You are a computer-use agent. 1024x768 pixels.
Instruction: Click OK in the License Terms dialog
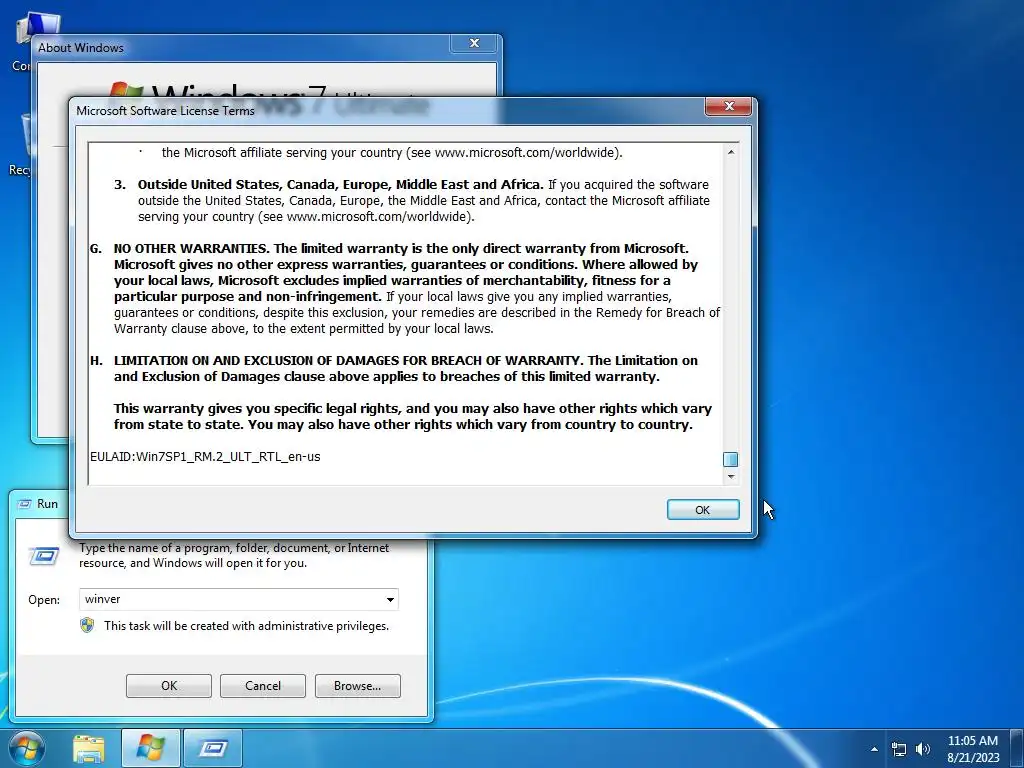(703, 510)
